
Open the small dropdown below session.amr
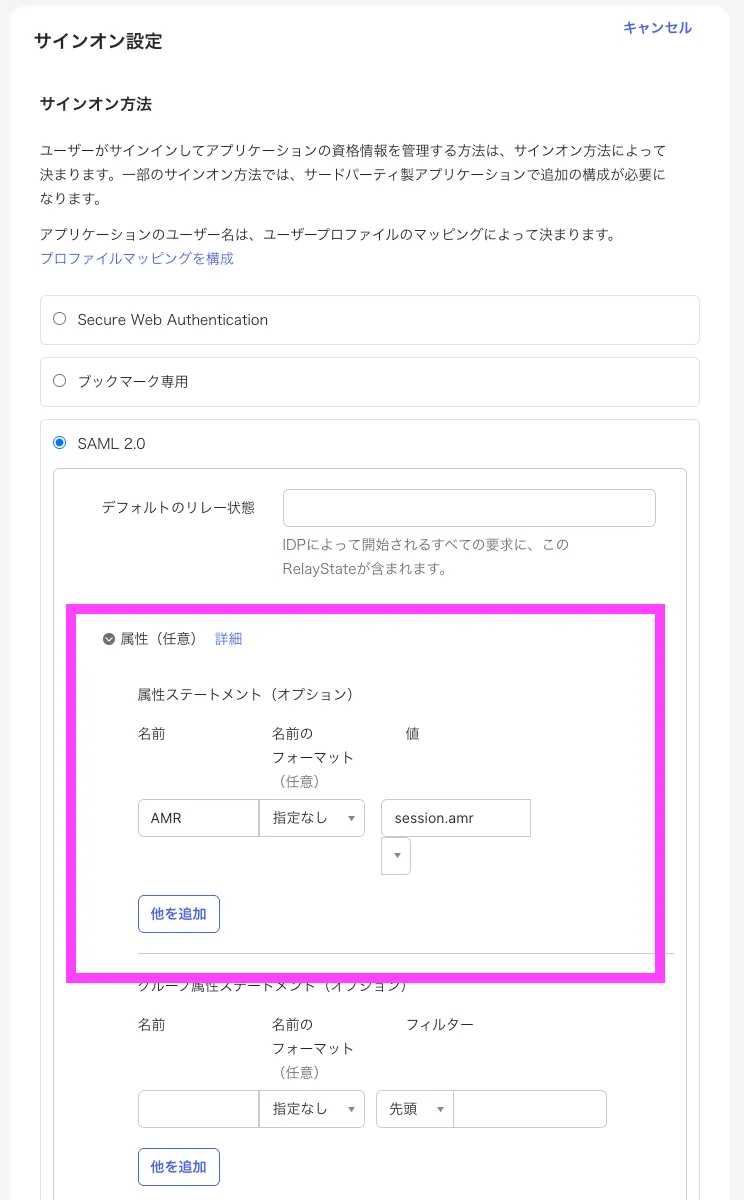[x=396, y=856]
